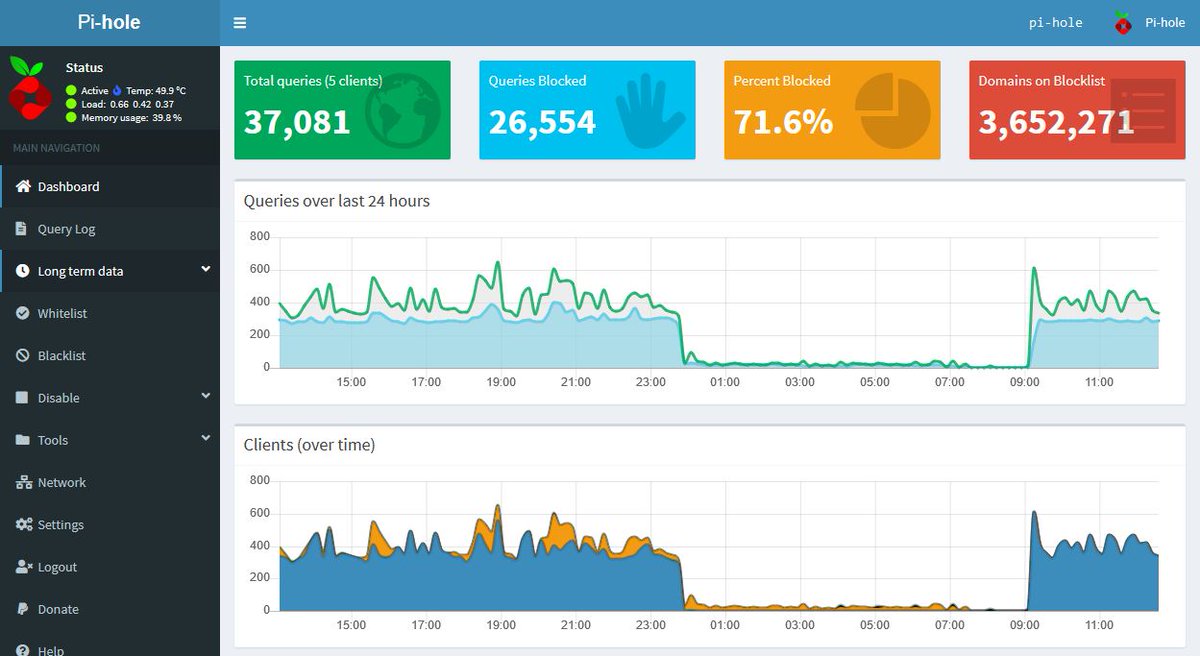Click the Pi-hole logo in top-right header
The width and height of the screenshot is (1200, 656).
[x=1124, y=23]
